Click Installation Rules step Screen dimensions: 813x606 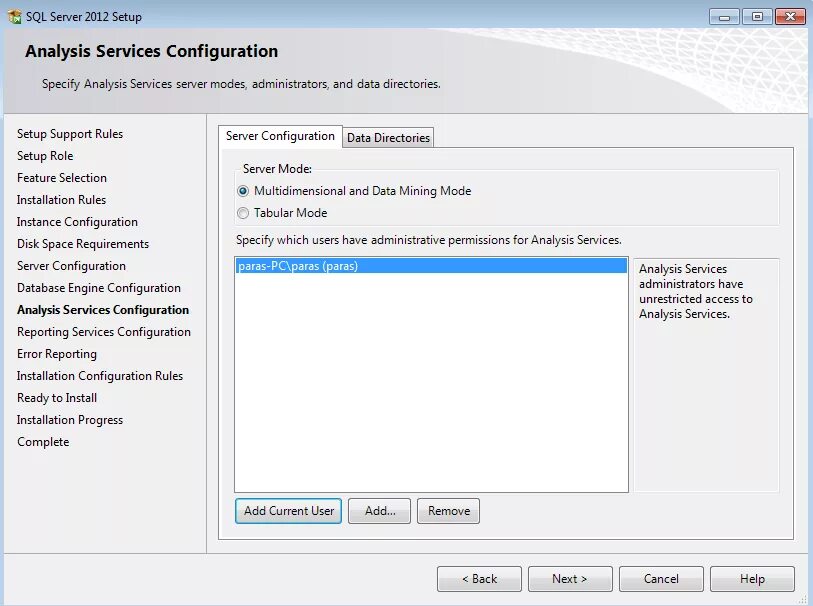click(61, 200)
